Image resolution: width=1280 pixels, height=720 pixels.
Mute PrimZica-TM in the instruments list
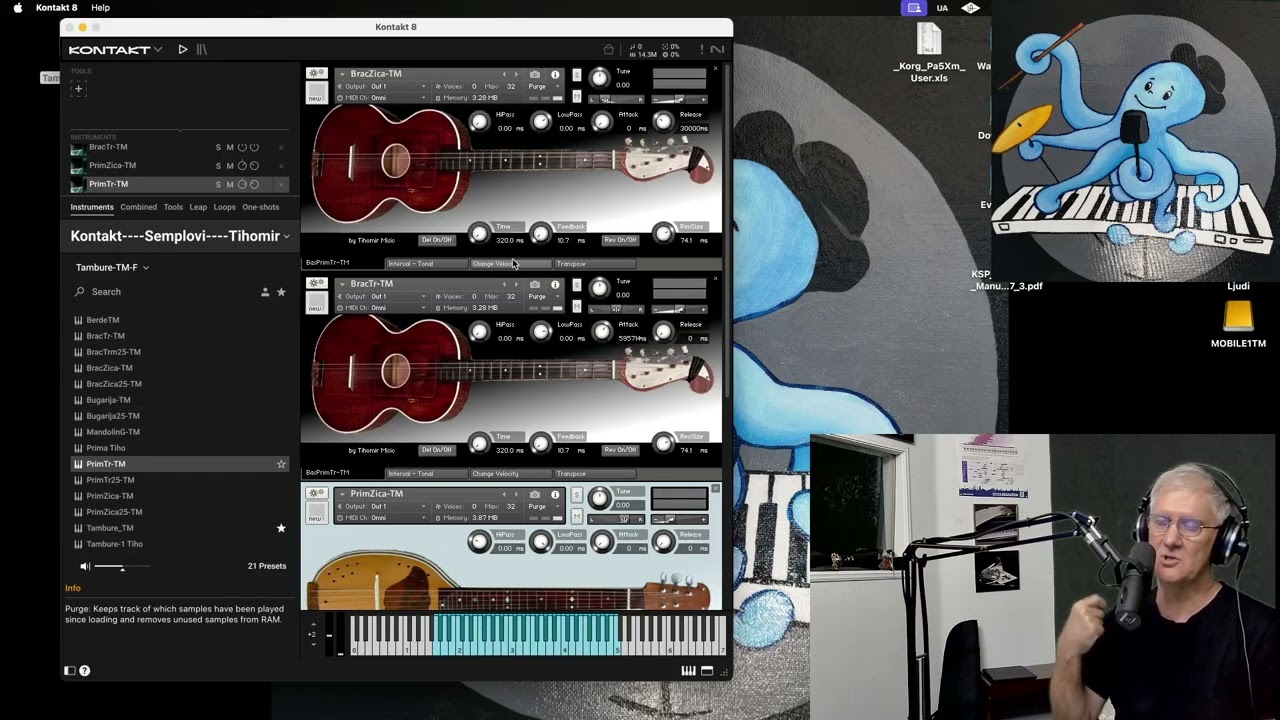click(x=230, y=166)
